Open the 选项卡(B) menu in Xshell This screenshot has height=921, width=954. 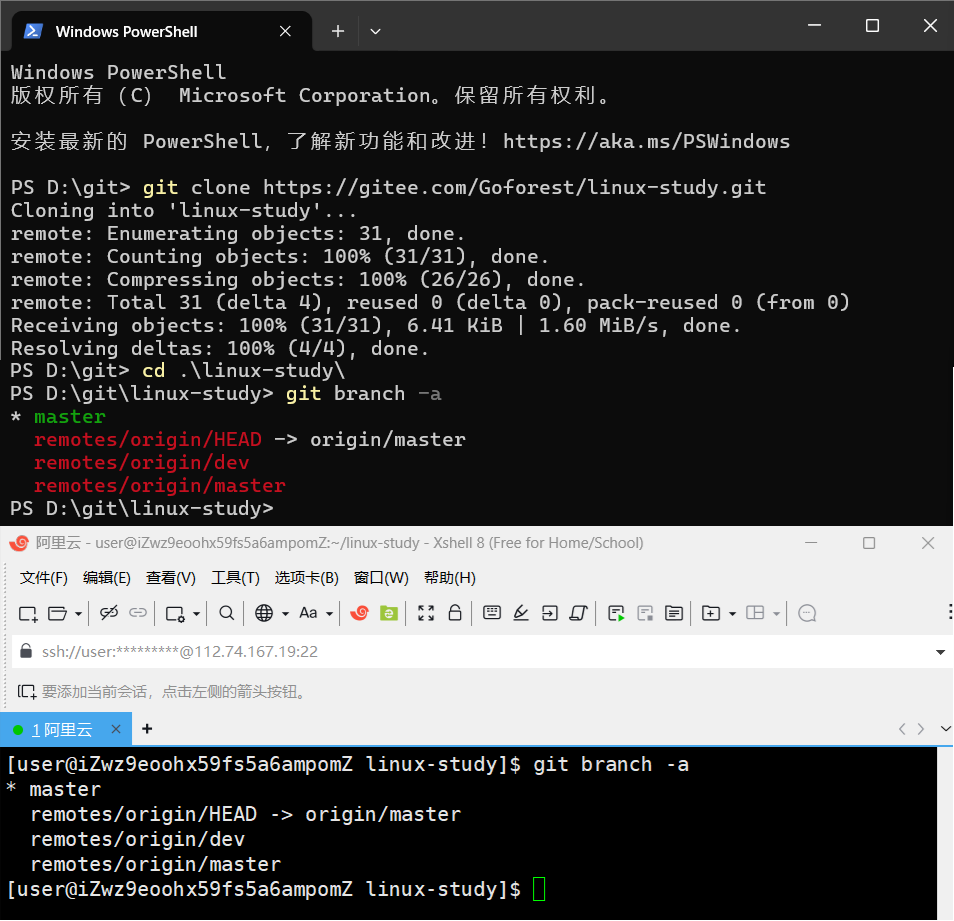pos(307,577)
